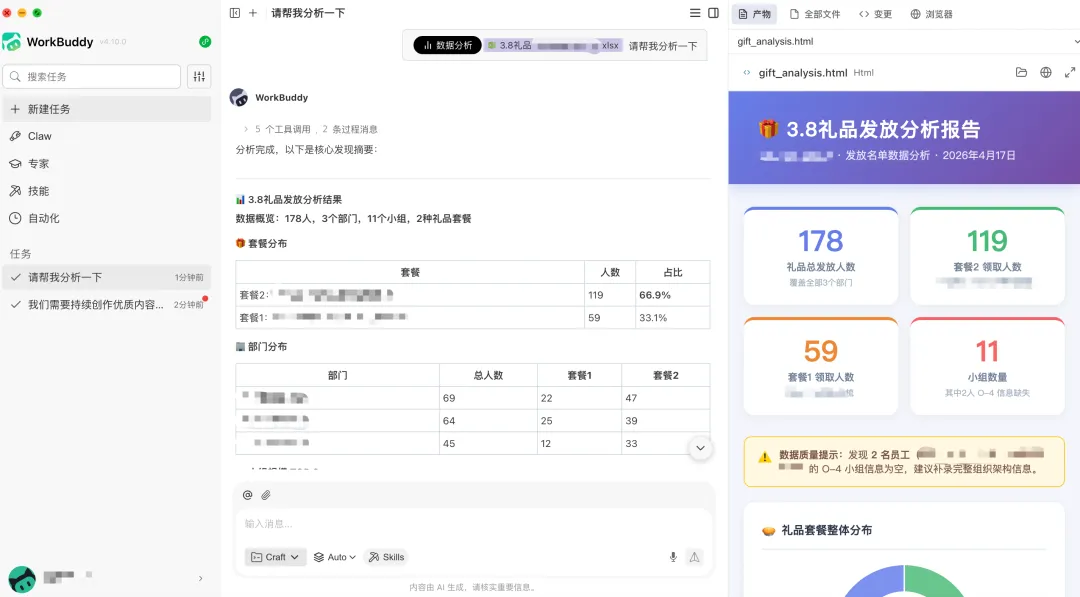Click the microphone voice input icon

673,557
